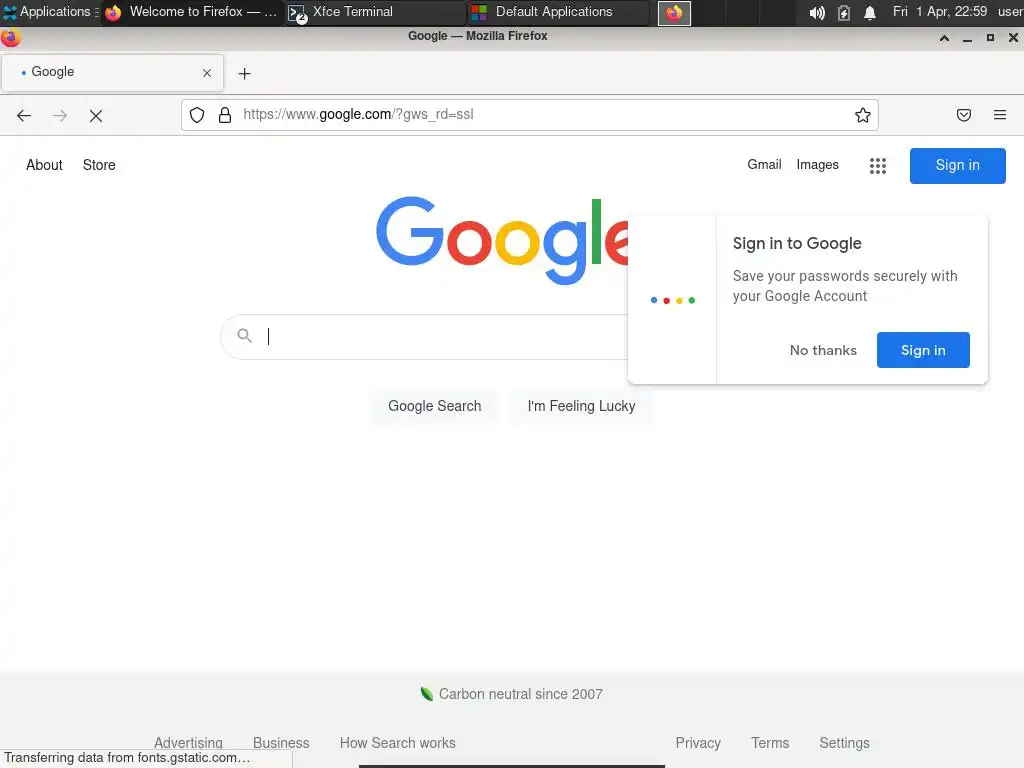
Task: Click I'm Feeling Lucky button
Action: (581, 406)
